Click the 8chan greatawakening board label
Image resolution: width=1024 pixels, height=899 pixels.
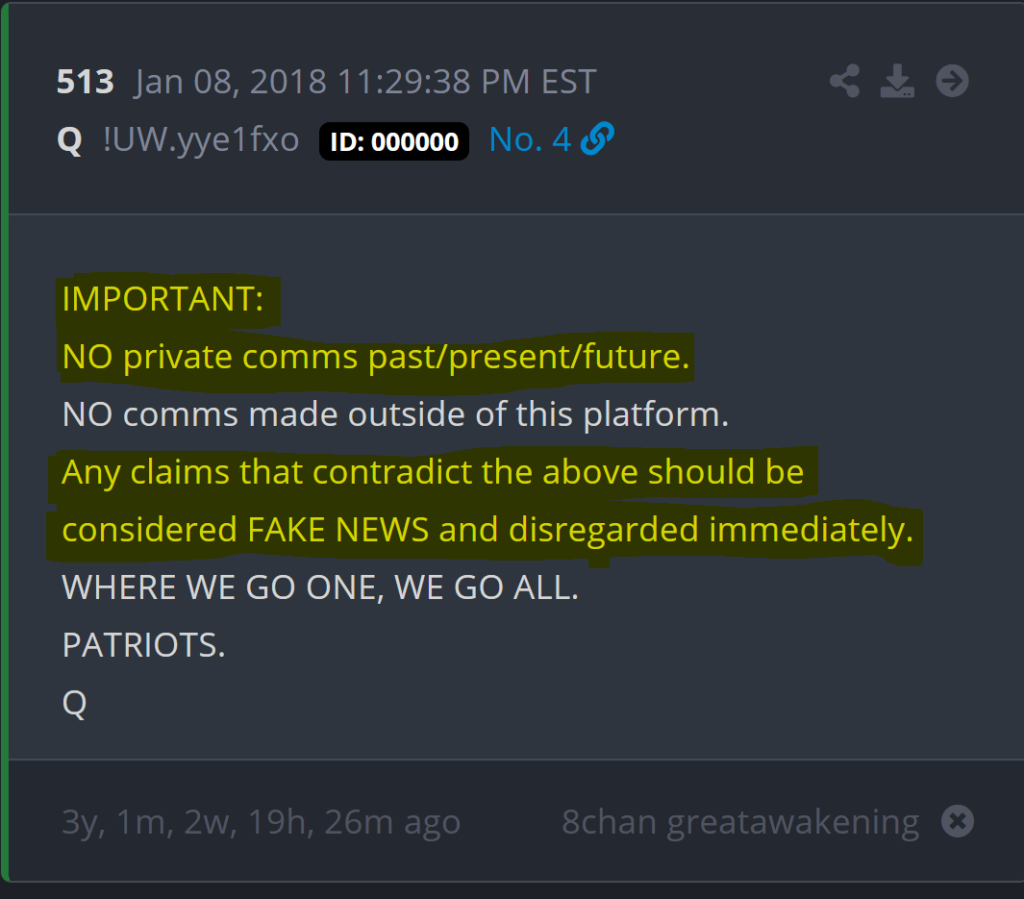[740, 822]
